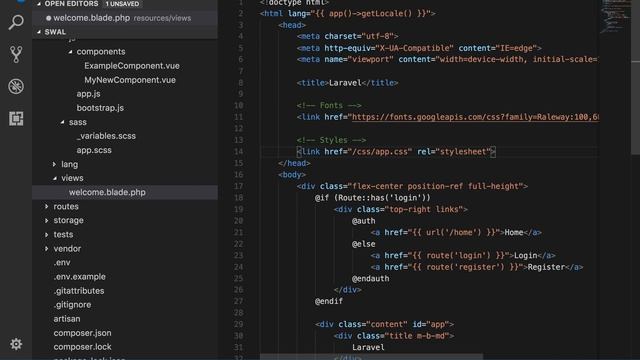The width and height of the screenshot is (640, 360).
Task: Open app.js in the explorer
Action: 89,94
